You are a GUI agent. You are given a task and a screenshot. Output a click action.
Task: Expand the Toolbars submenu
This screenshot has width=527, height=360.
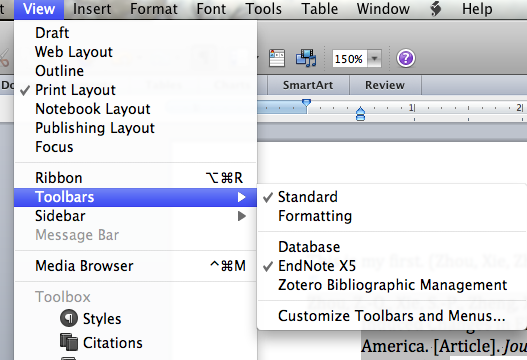click(135, 197)
